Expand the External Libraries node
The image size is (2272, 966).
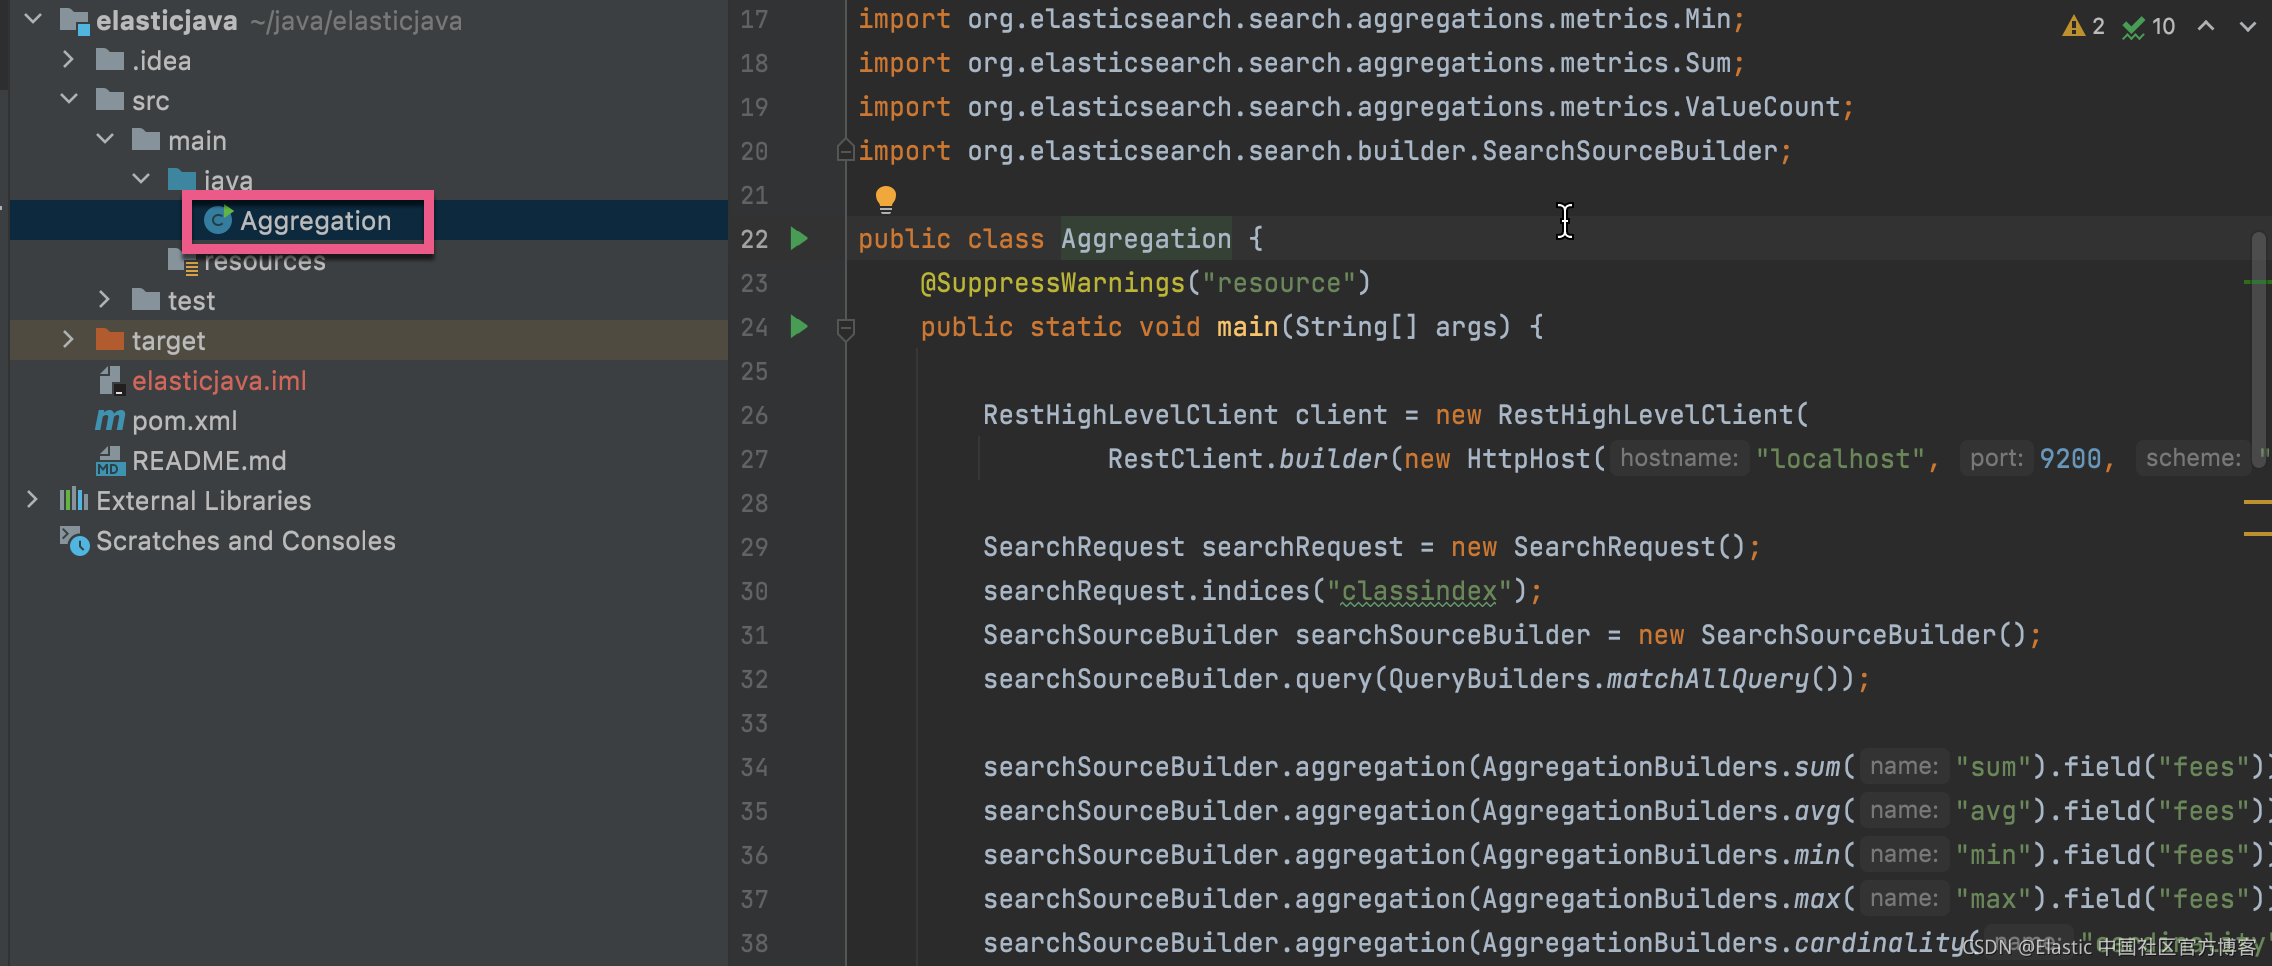(31, 500)
